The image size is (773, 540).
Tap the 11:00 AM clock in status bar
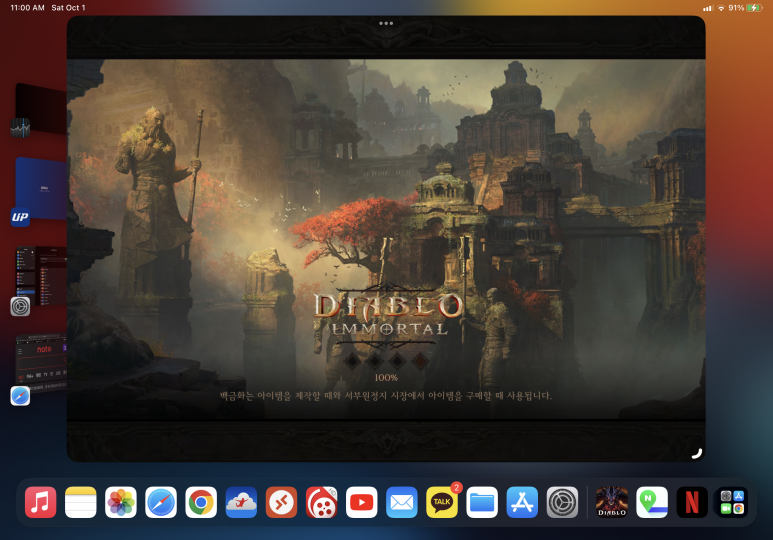(x=27, y=8)
